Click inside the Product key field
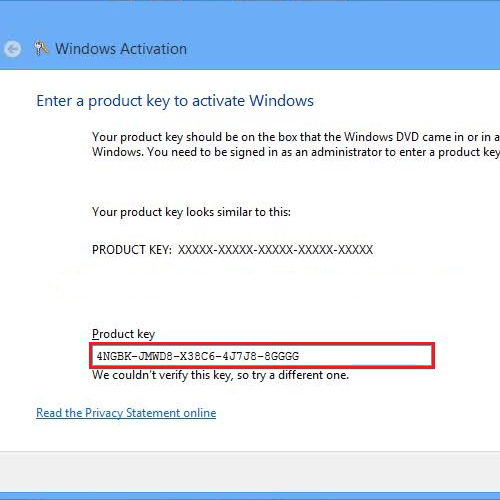Viewport: 500px width, 500px height. tap(262, 356)
